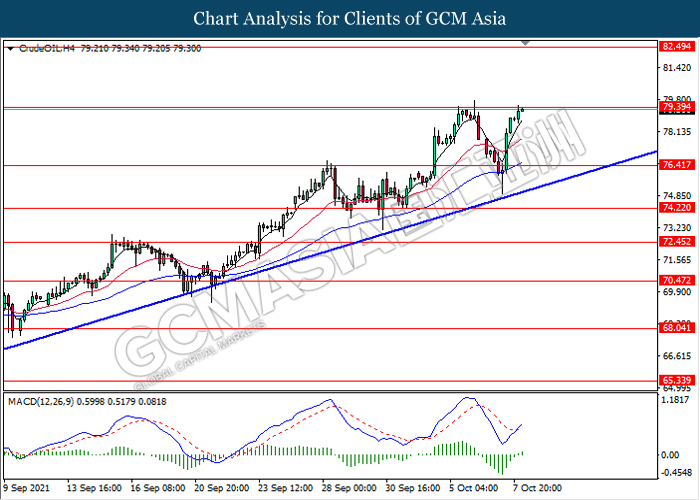Click the 28 Sep 00:00 date label
The image size is (700, 500).
tap(350, 488)
